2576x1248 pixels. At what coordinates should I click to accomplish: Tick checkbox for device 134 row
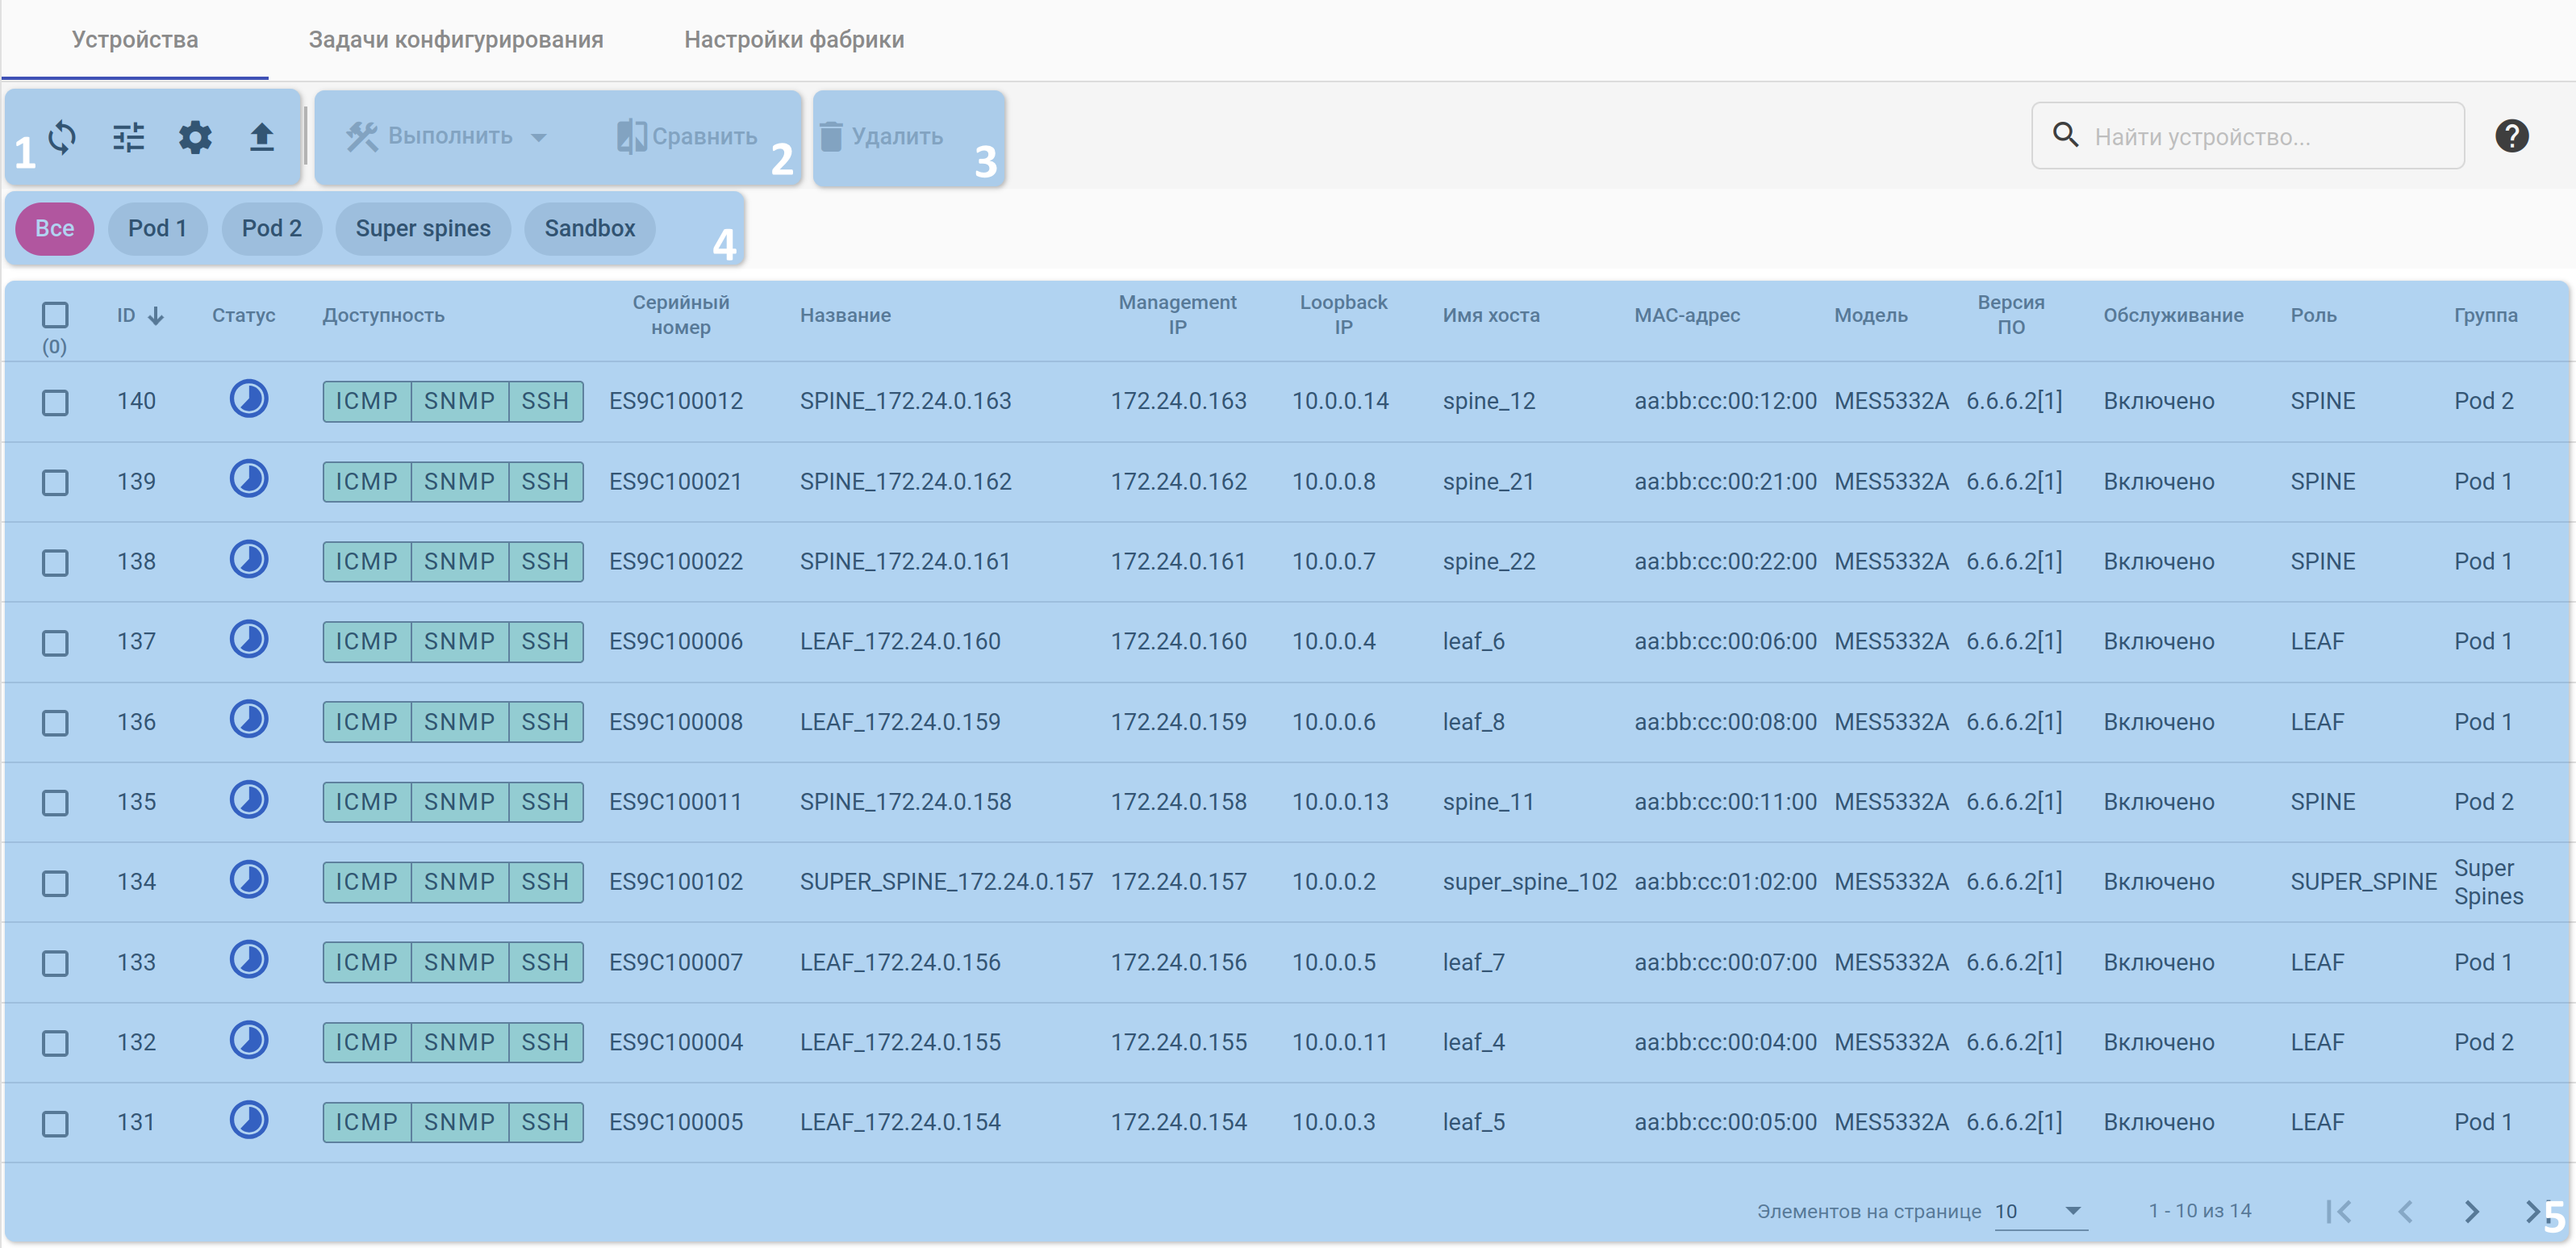[55, 884]
